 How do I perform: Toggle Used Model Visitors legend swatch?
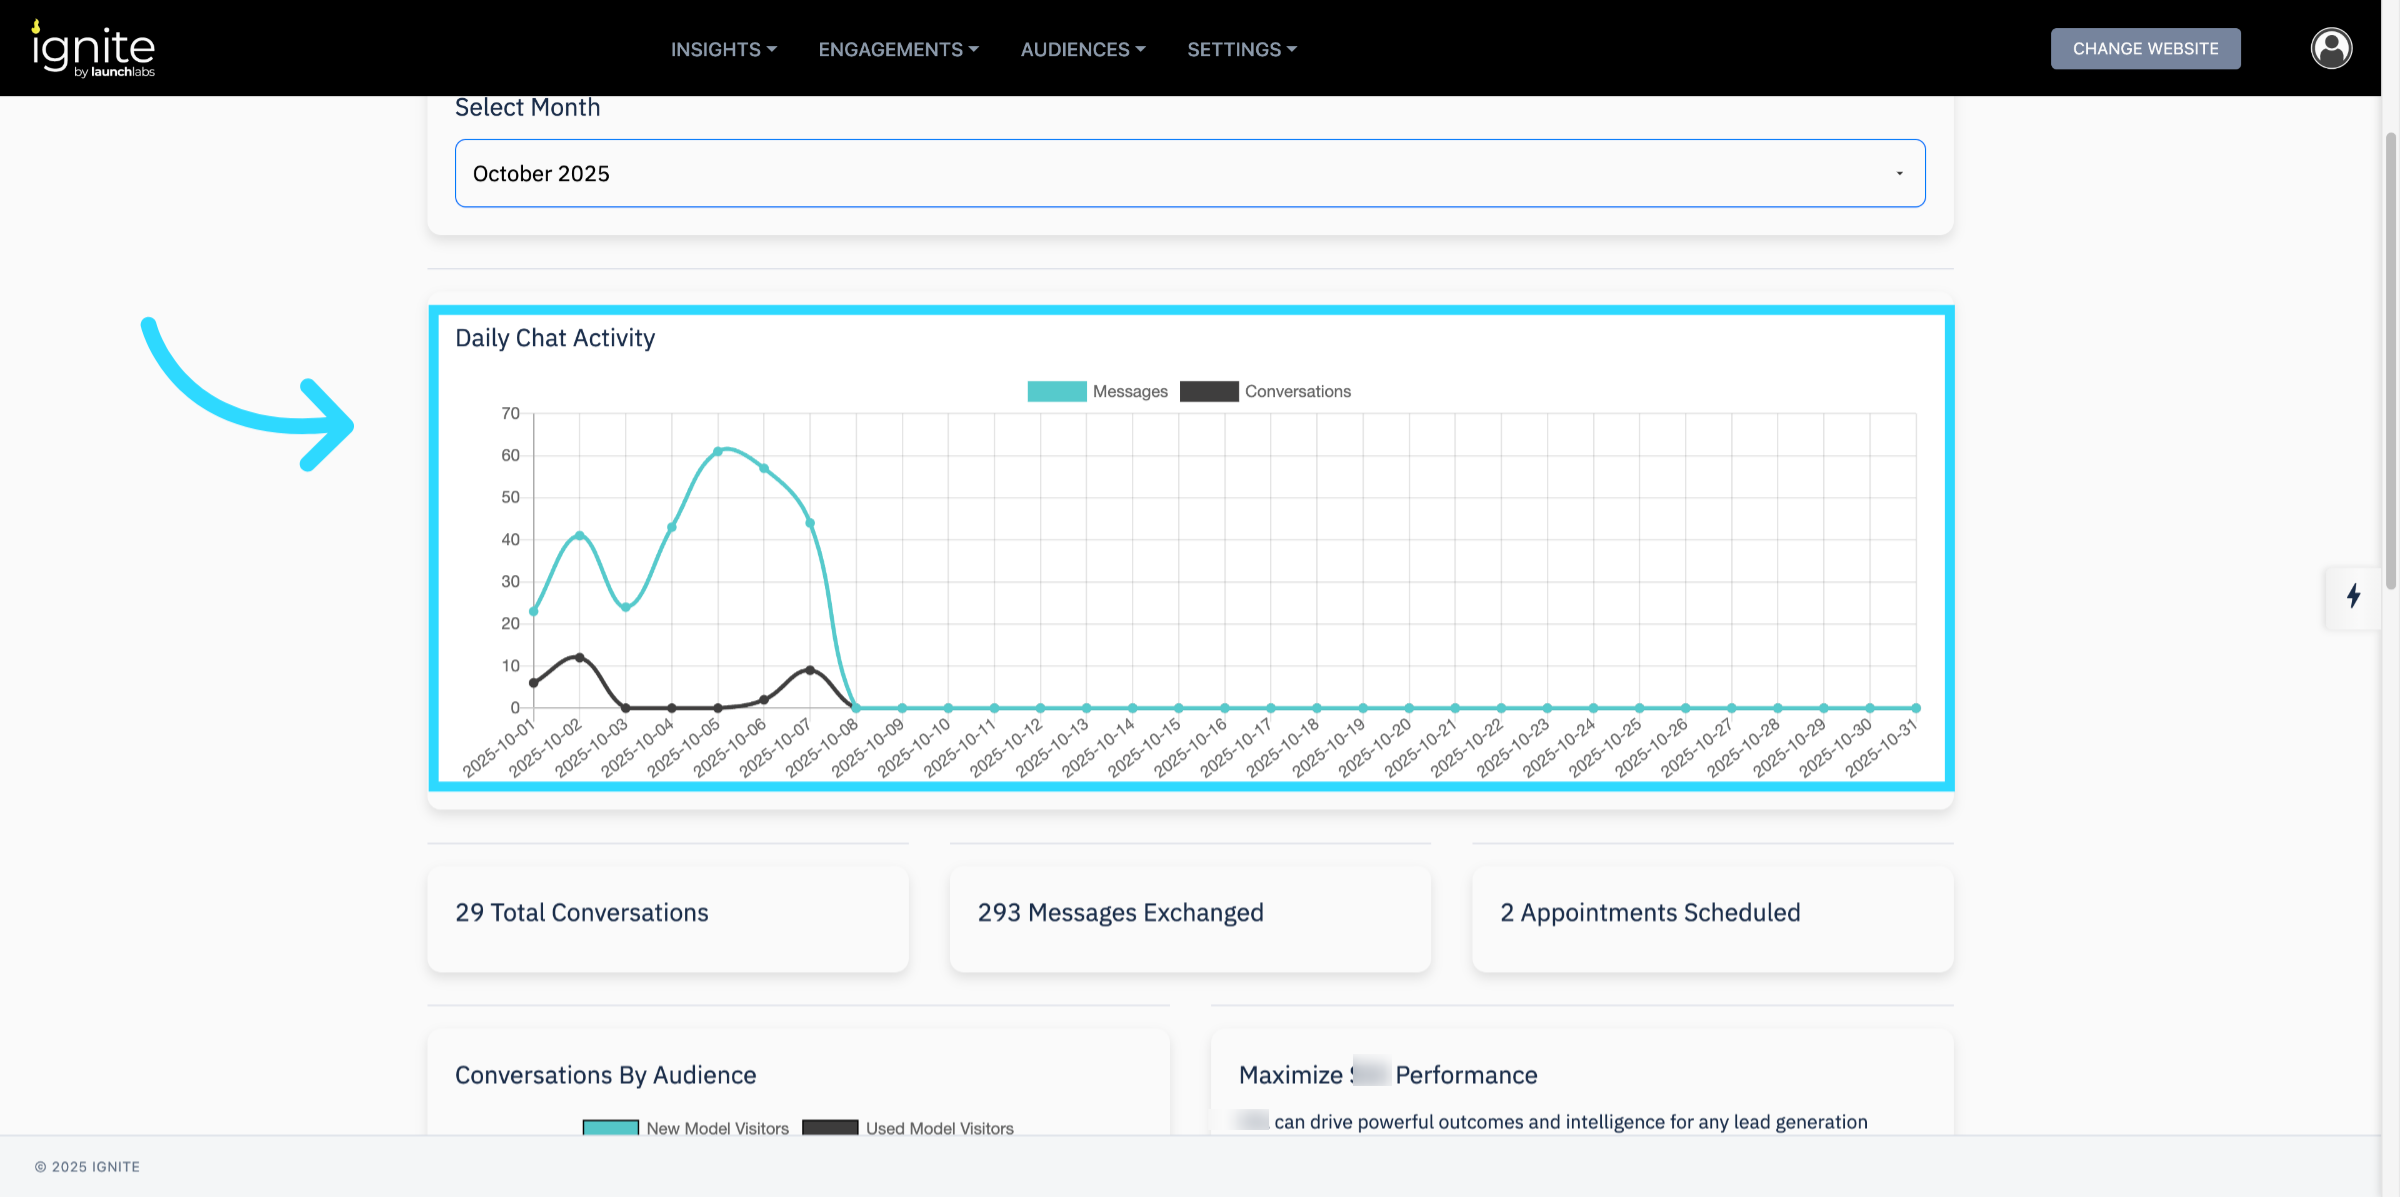pos(829,1127)
